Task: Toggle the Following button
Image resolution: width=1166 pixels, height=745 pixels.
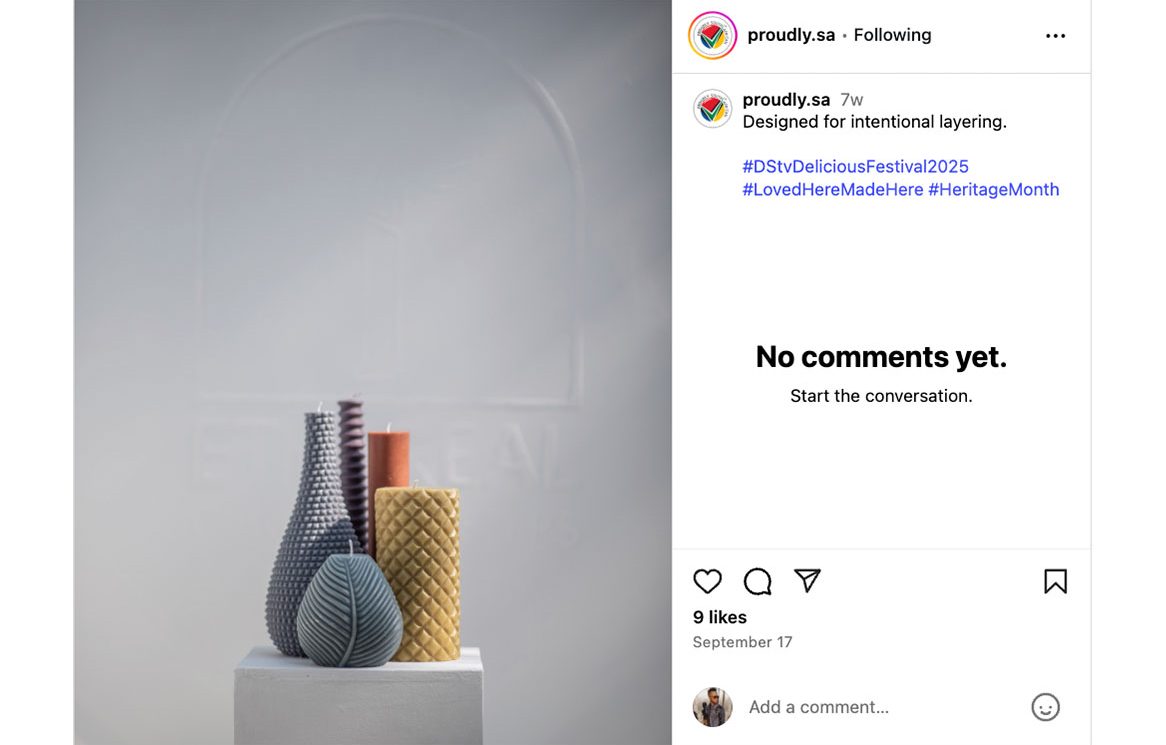Action: [x=892, y=35]
